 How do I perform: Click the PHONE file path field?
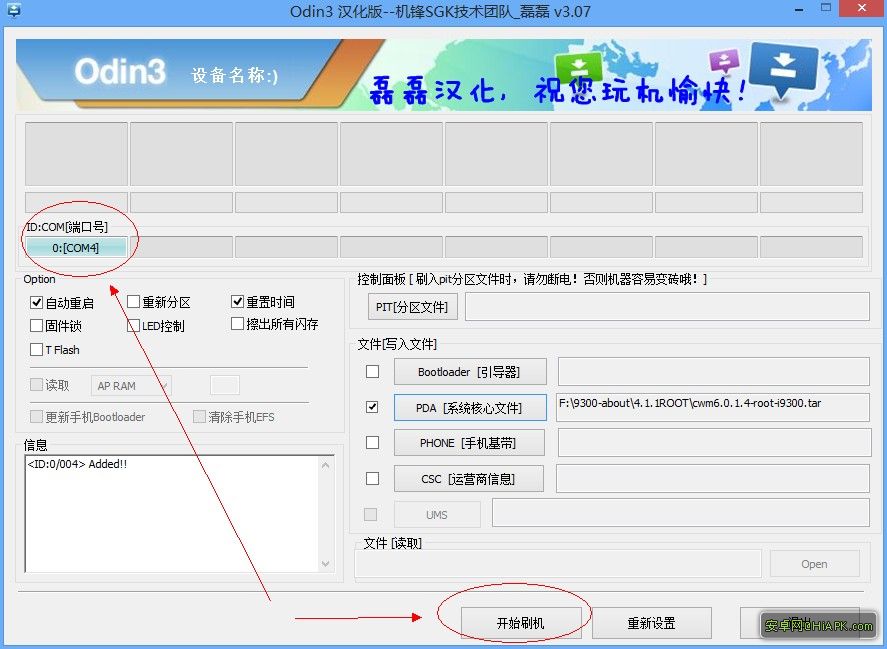point(715,442)
